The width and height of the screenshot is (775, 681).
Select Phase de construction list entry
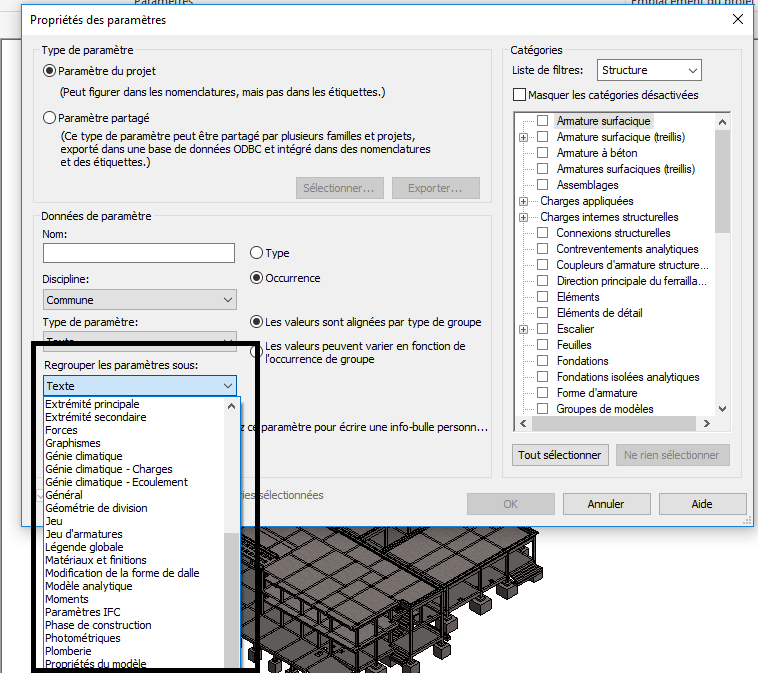point(98,625)
